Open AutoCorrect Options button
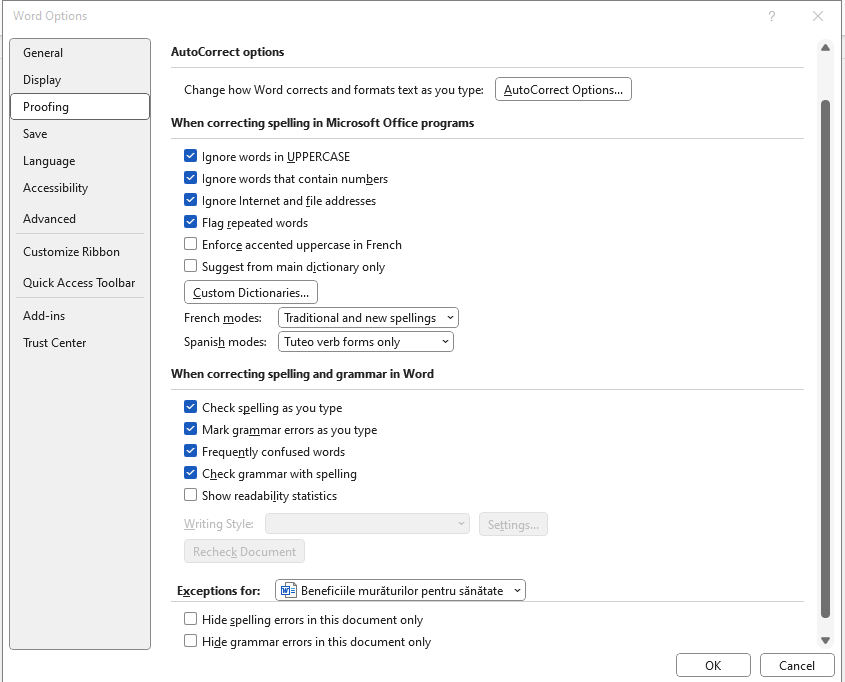The width and height of the screenshot is (845, 682). pyautogui.click(x=563, y=89)
